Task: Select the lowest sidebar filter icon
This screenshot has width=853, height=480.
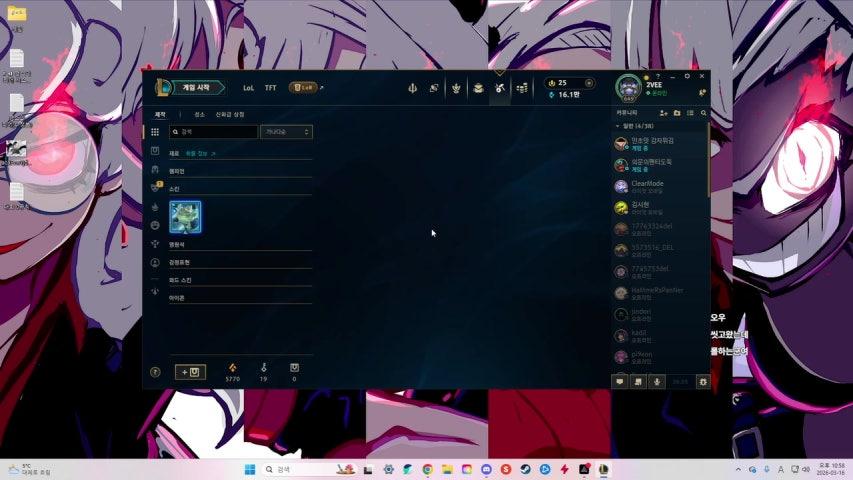Action: click(x=155, y=291)
